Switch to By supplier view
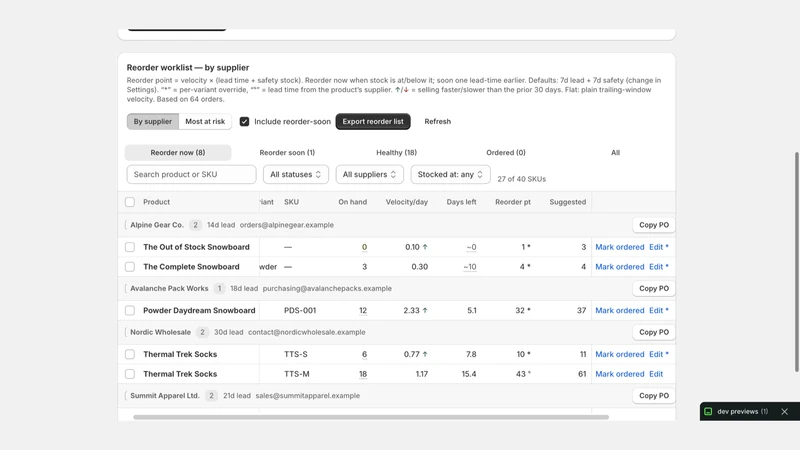 [x=153, y=121]
